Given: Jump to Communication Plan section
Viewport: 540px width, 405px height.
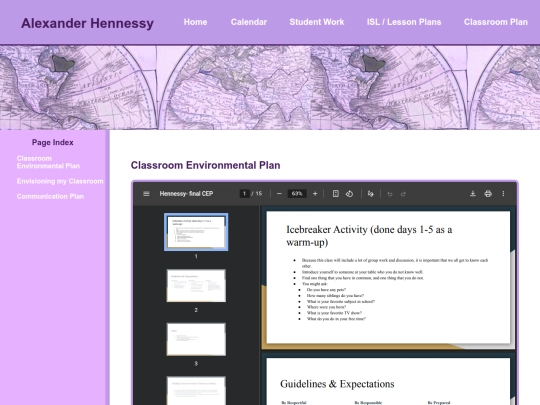Looking at the screenshot, I should click(x=50, y=196).
